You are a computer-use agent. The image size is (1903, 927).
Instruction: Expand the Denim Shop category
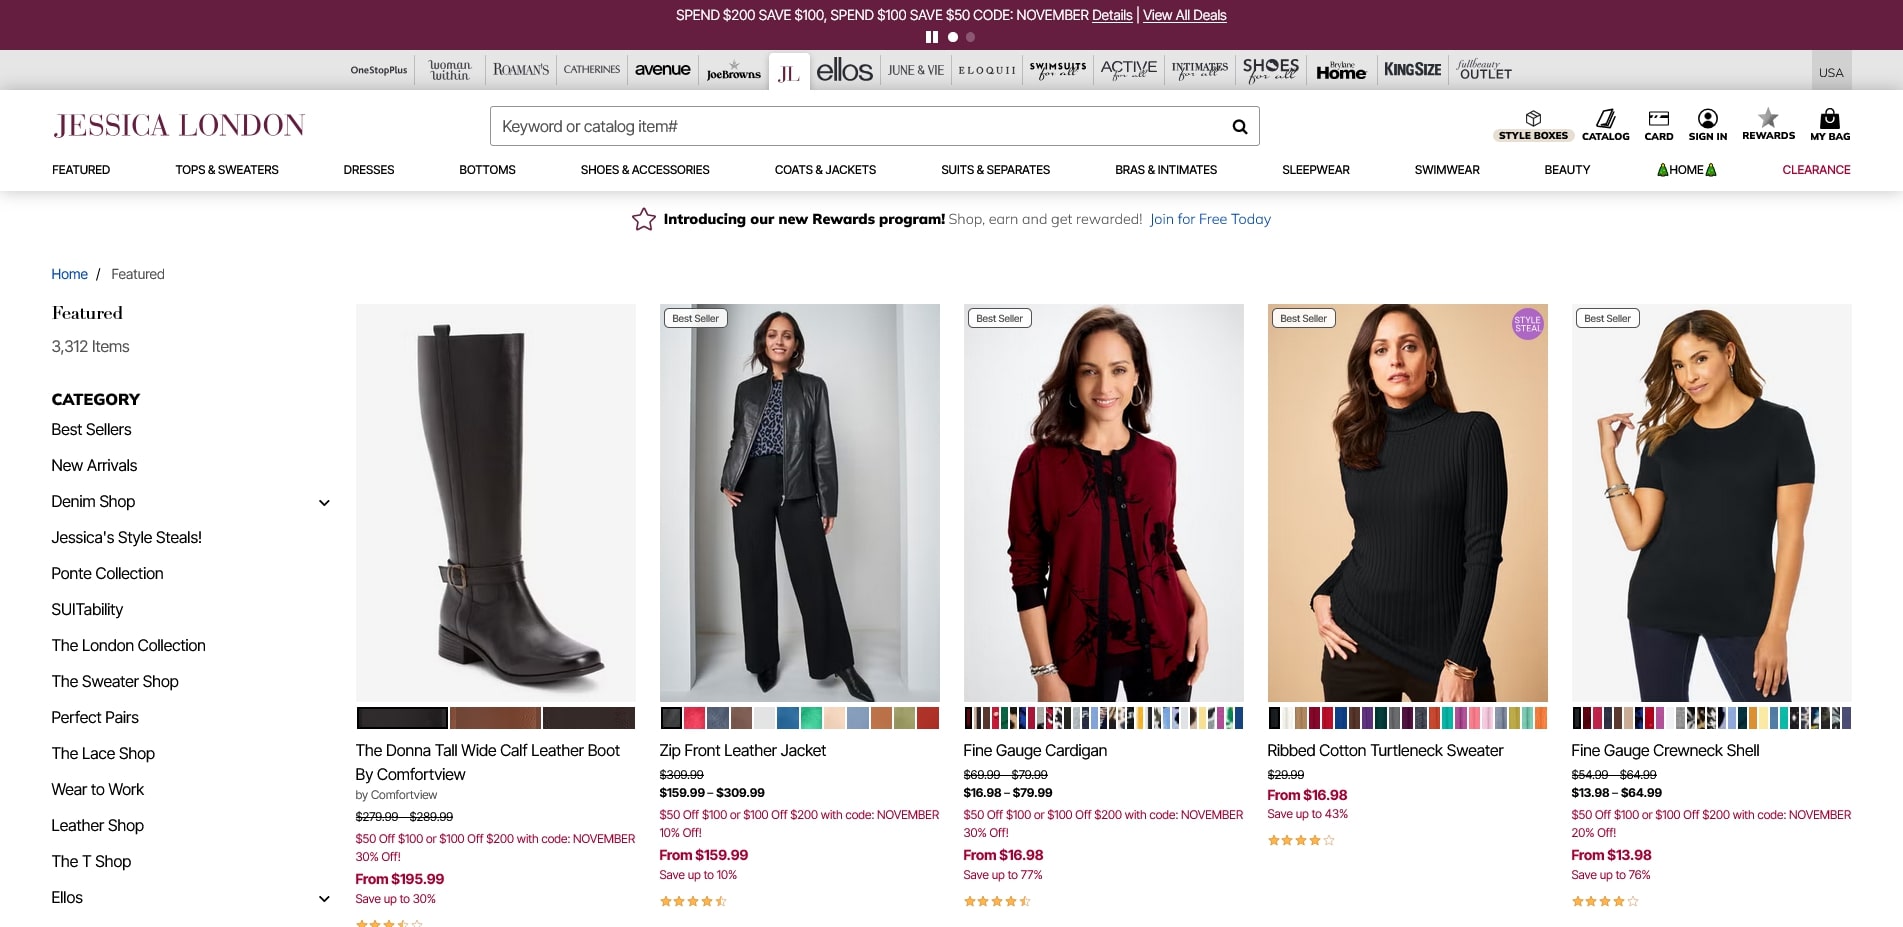[324, 503]
